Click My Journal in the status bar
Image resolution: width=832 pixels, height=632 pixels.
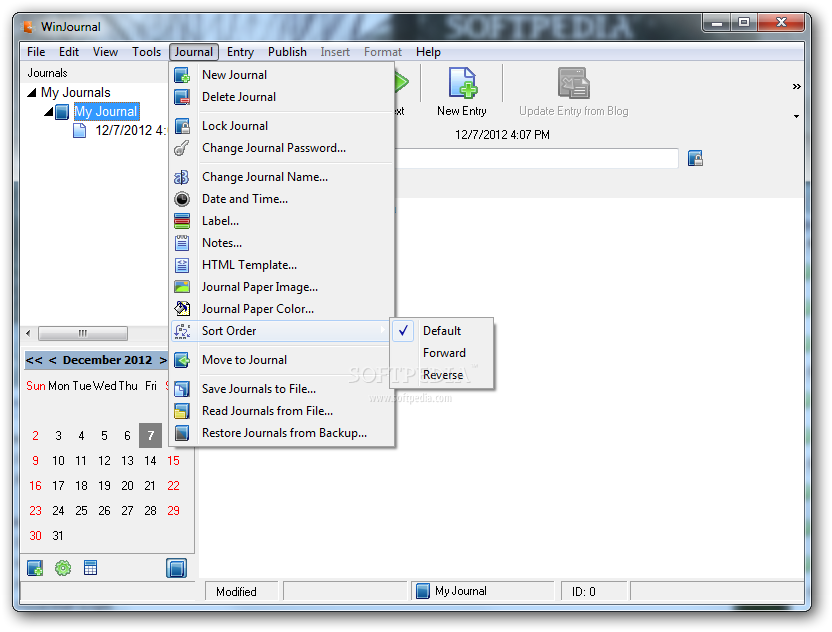pos(461,591)
